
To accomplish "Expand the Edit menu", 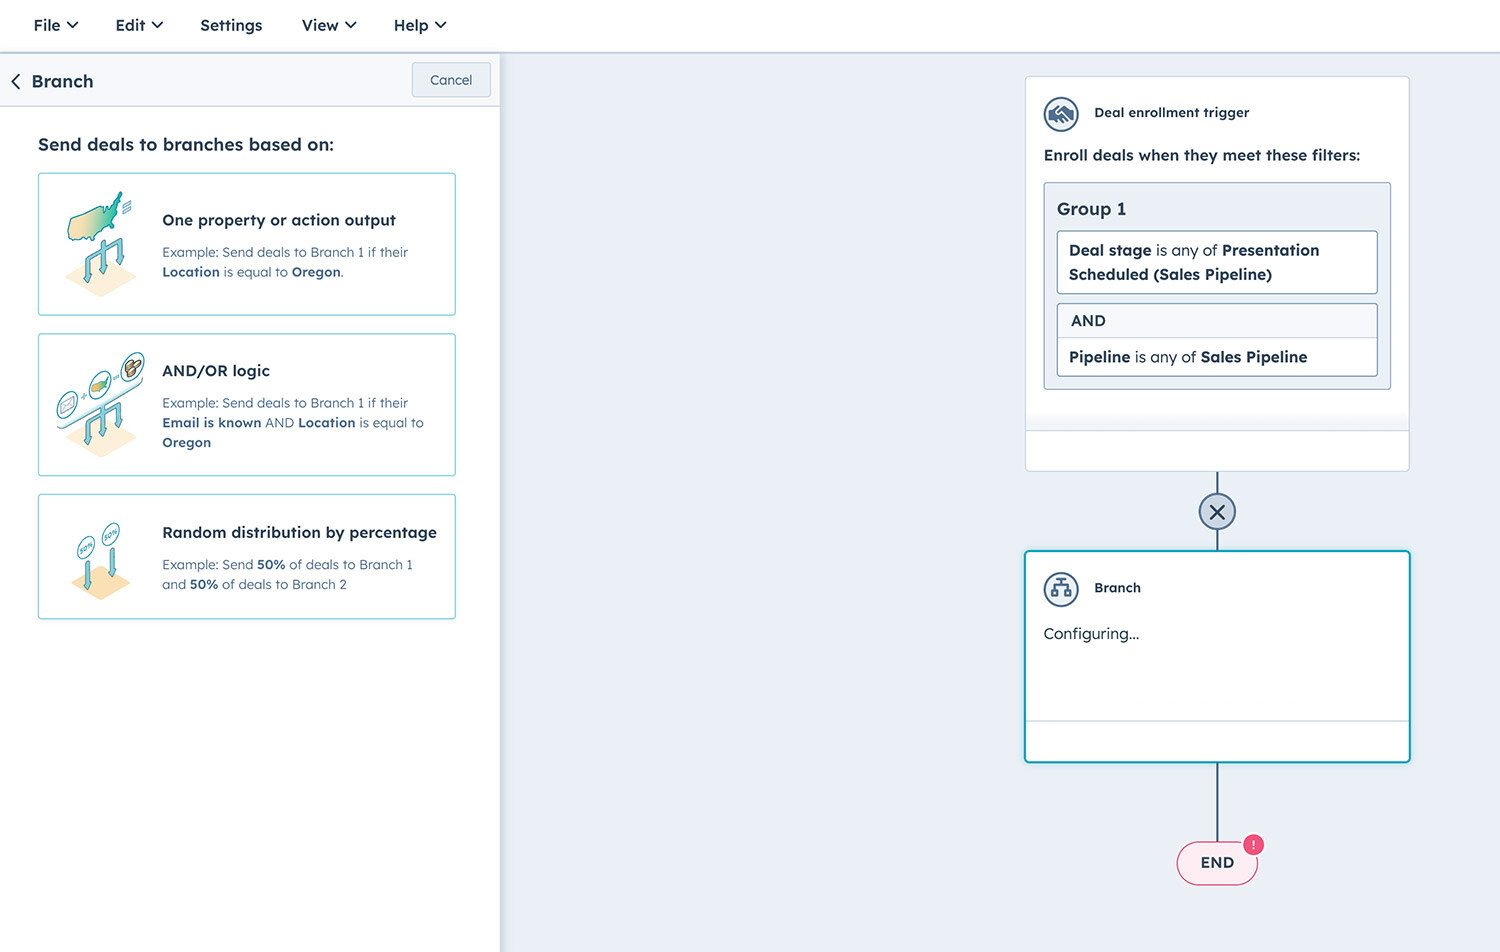I will point(139,25).
